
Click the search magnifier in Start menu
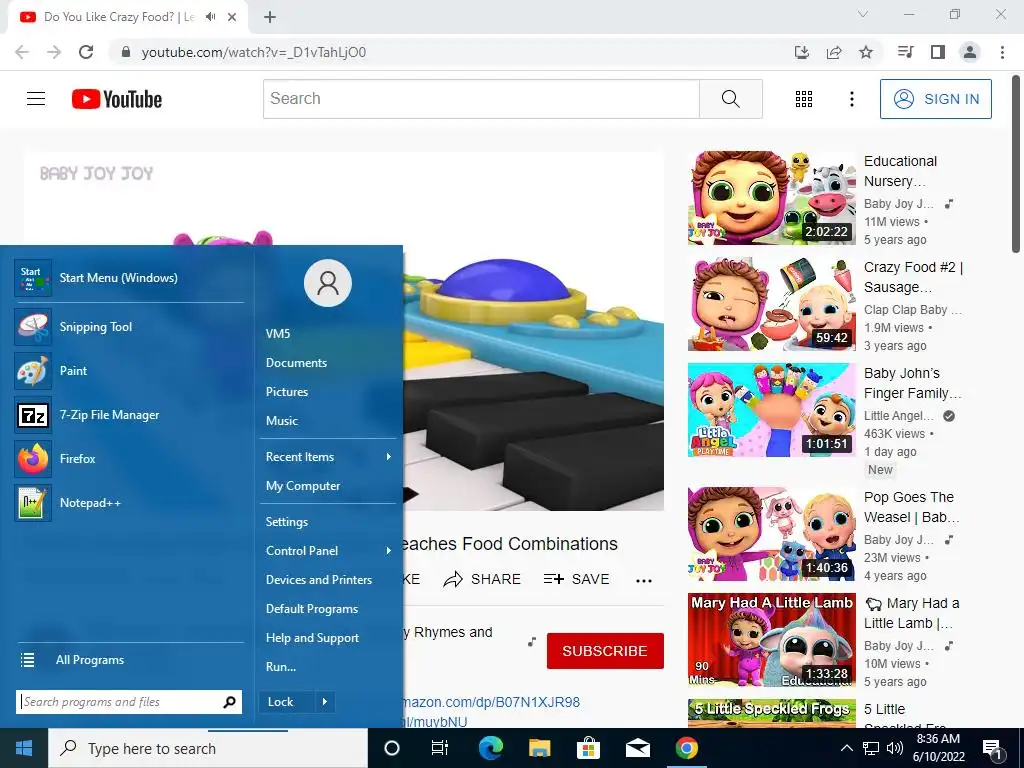pos(229,702)
